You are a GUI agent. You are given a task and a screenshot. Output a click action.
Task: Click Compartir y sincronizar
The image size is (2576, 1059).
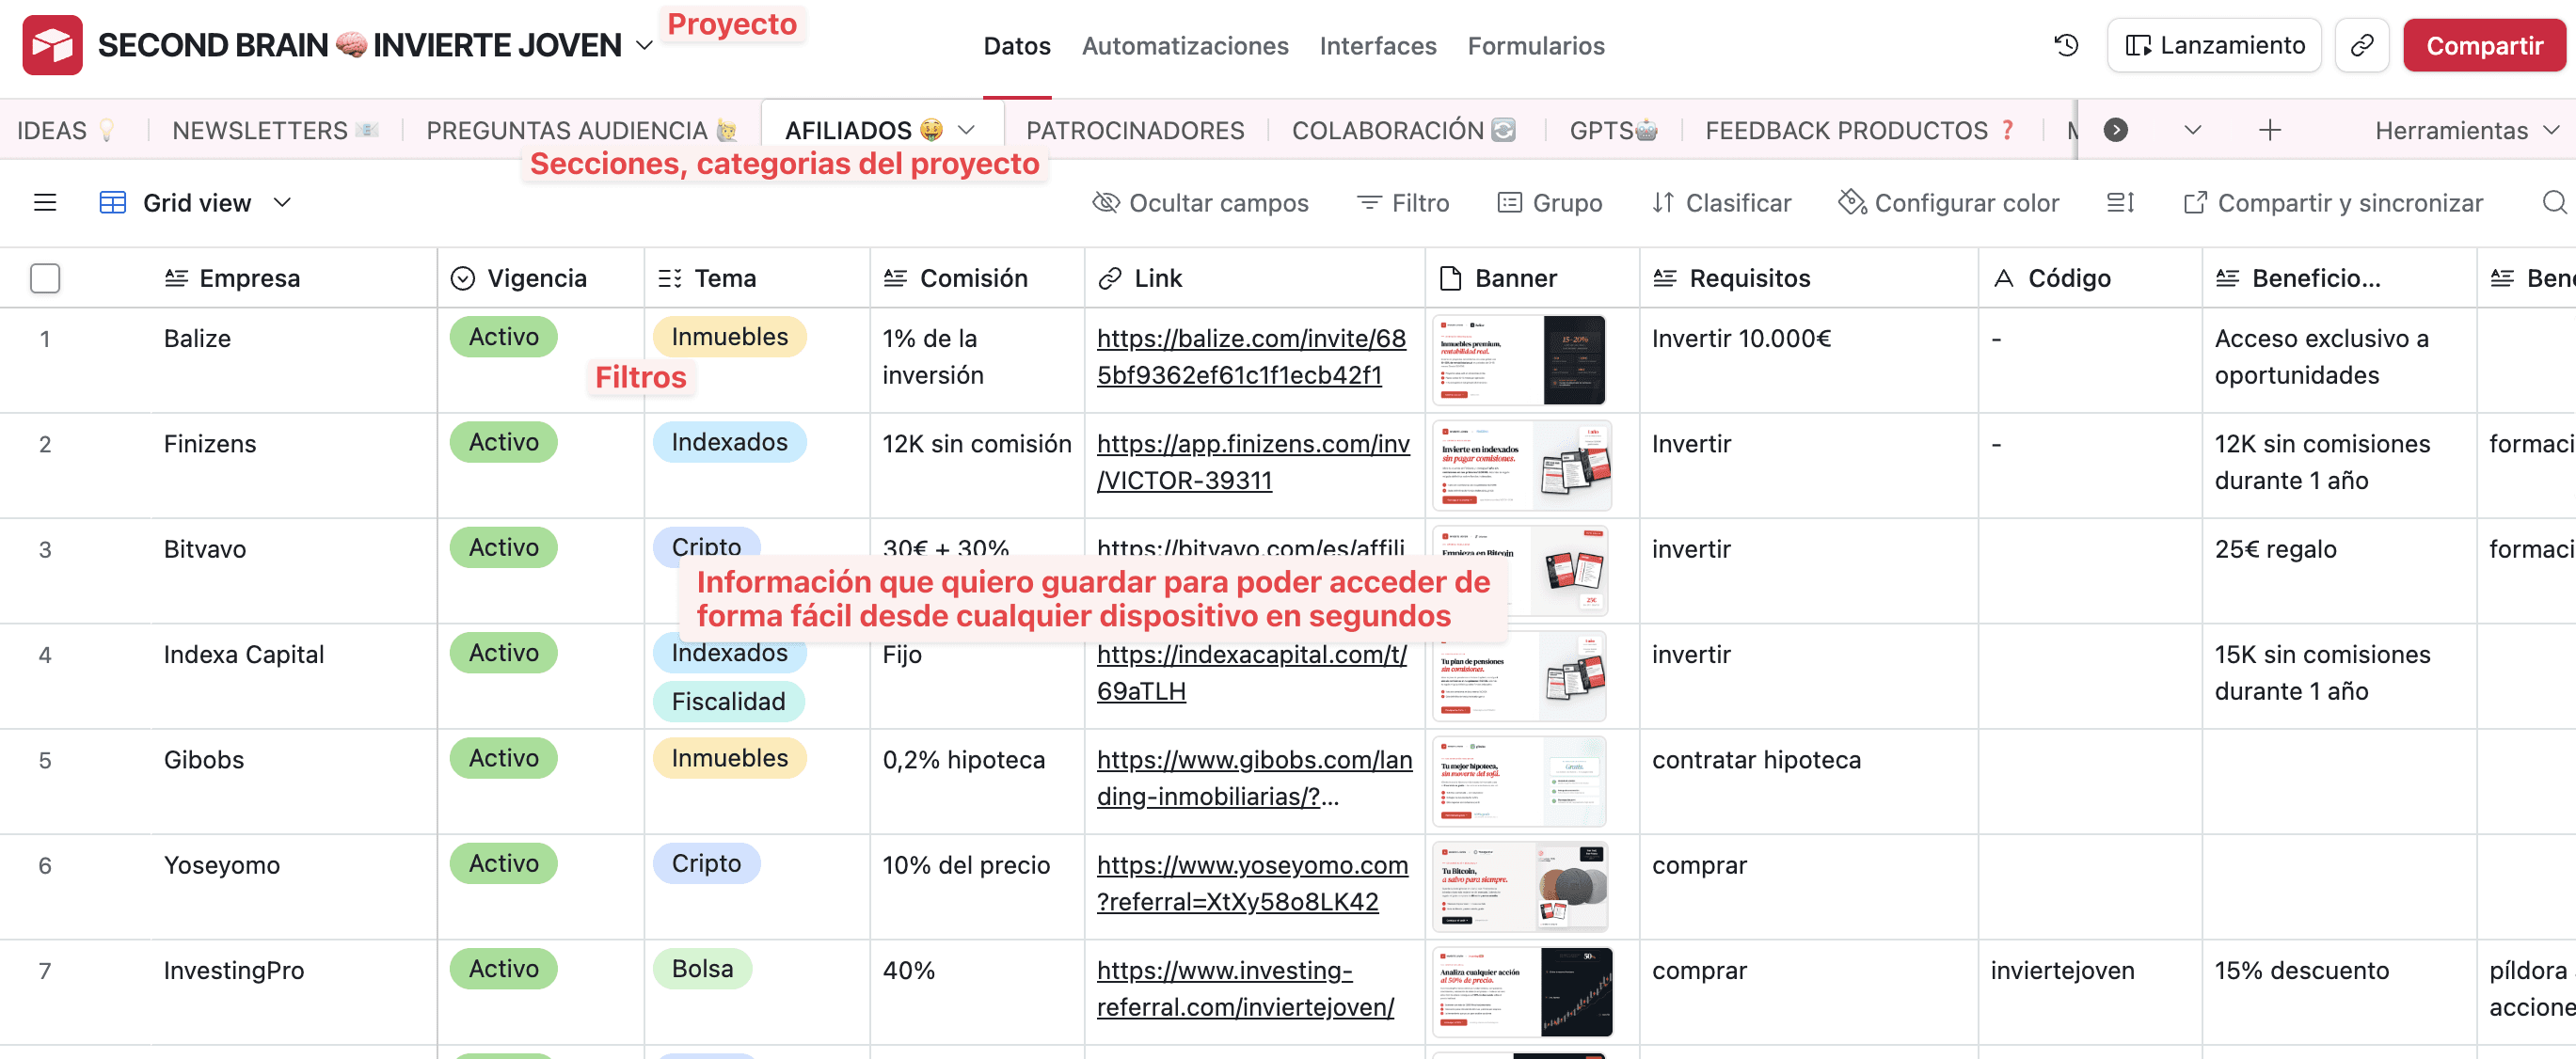(2333, 203)
